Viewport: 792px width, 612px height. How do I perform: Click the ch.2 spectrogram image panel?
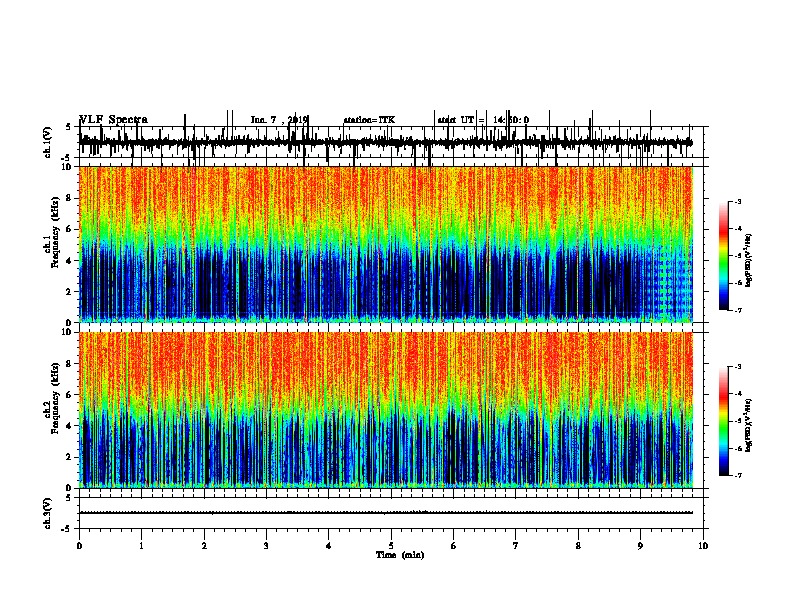[386, 410]
